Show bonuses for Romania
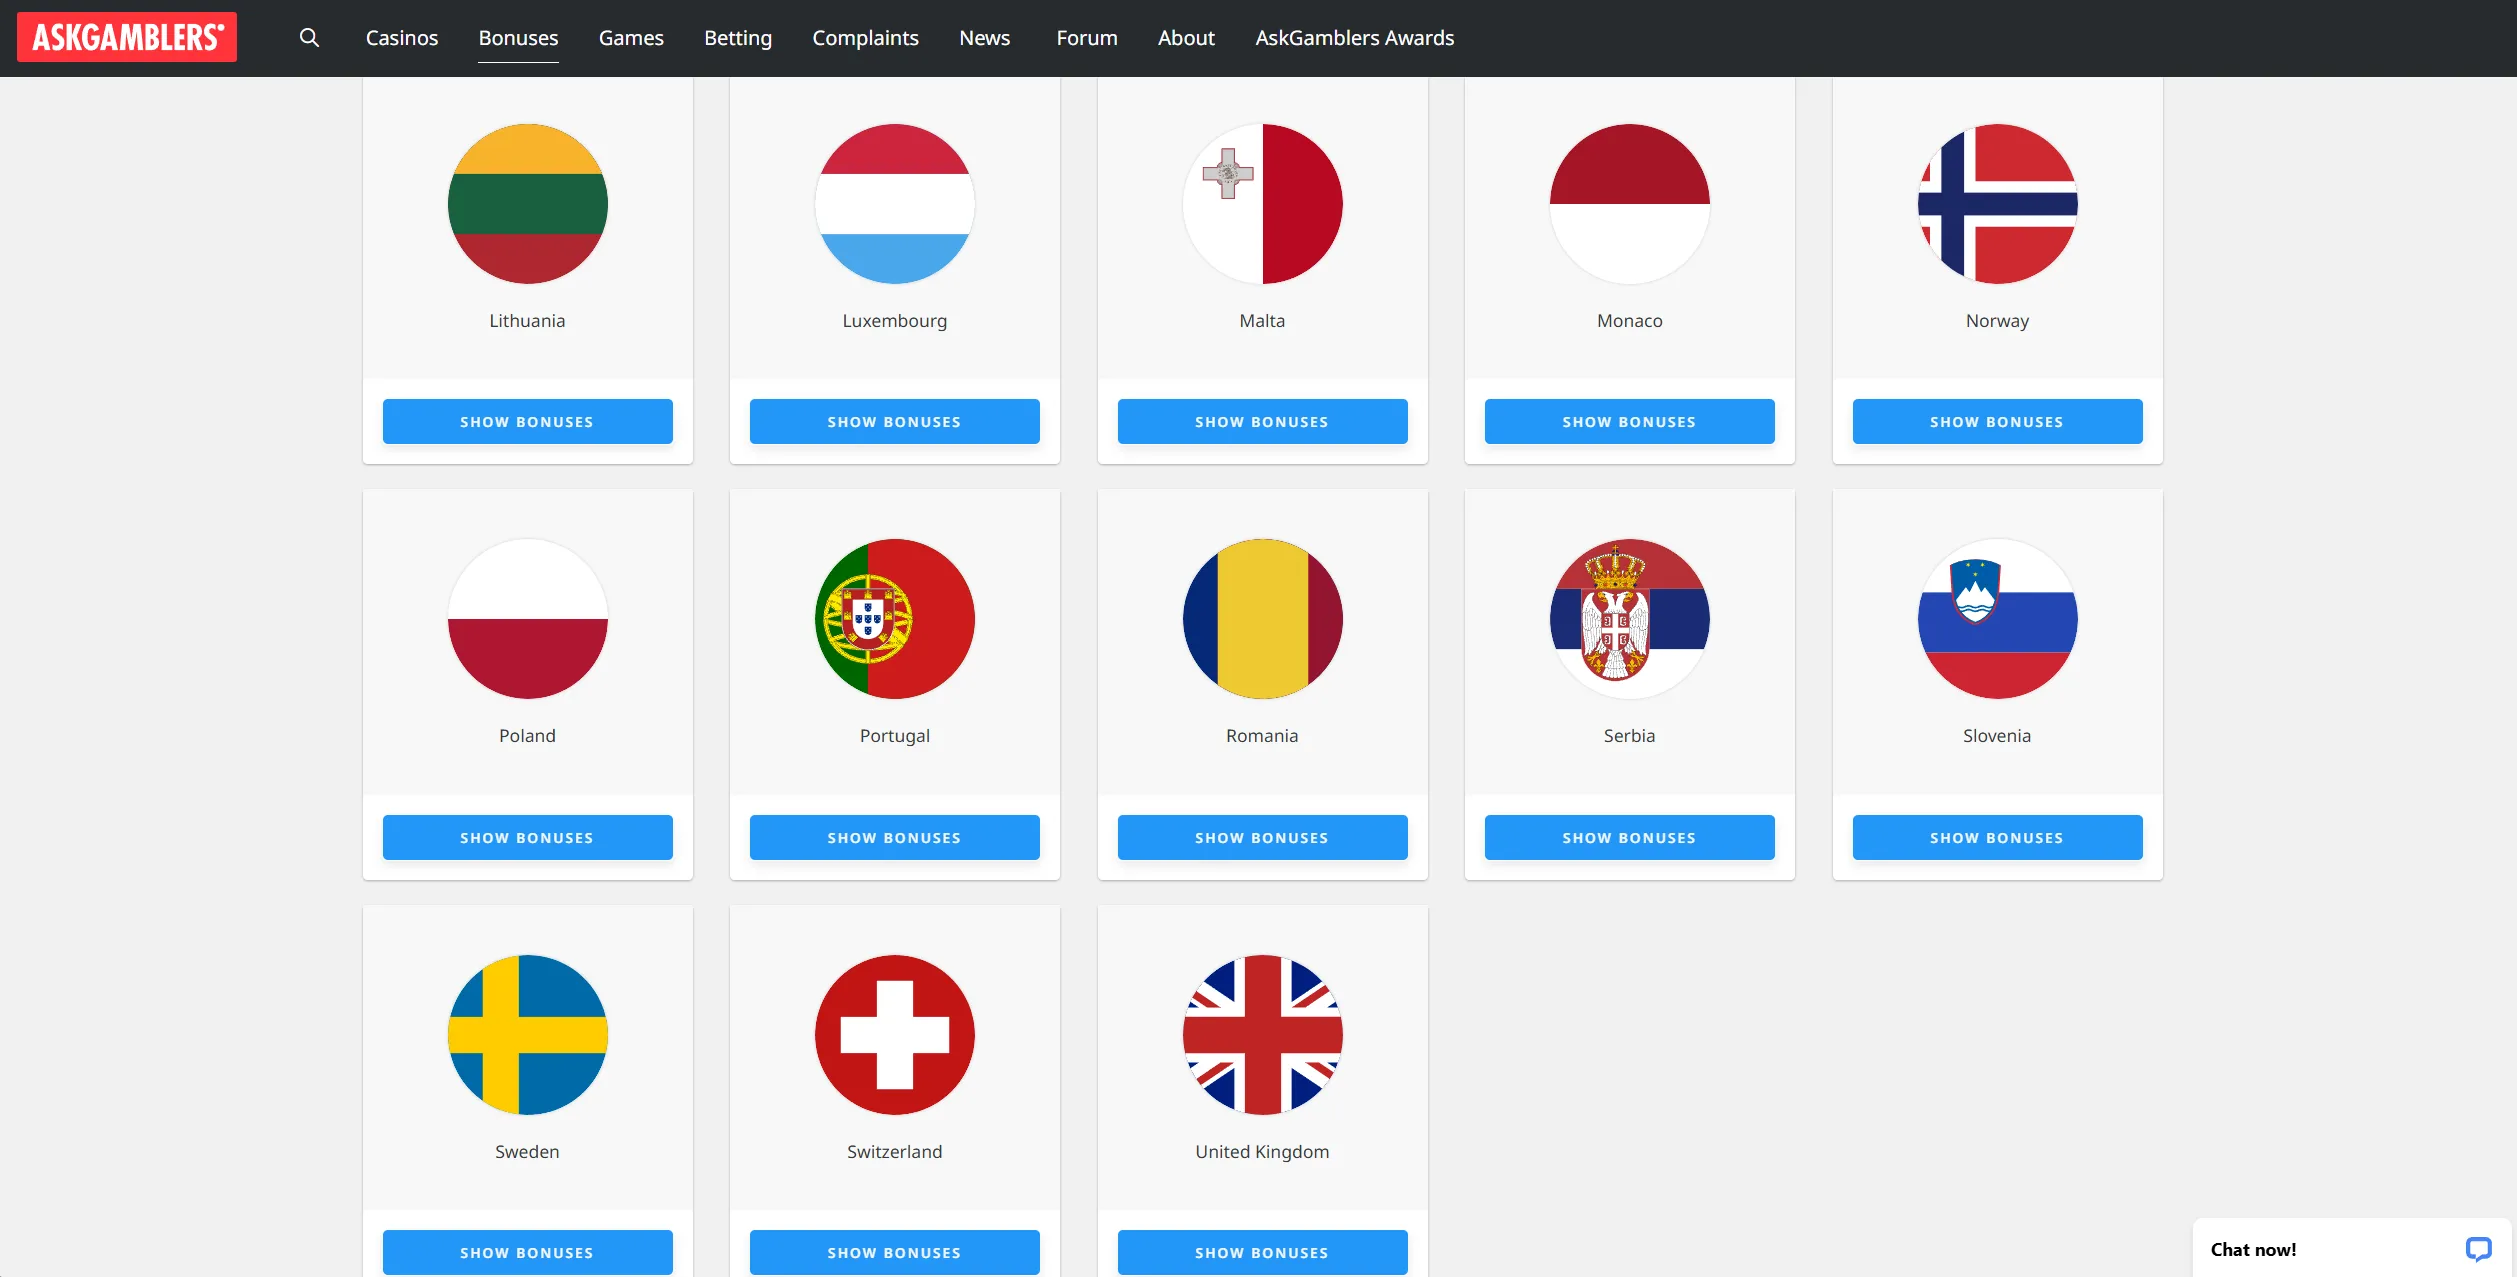The width and height of the screenshot is (2517, 1277). [1262, 838]
